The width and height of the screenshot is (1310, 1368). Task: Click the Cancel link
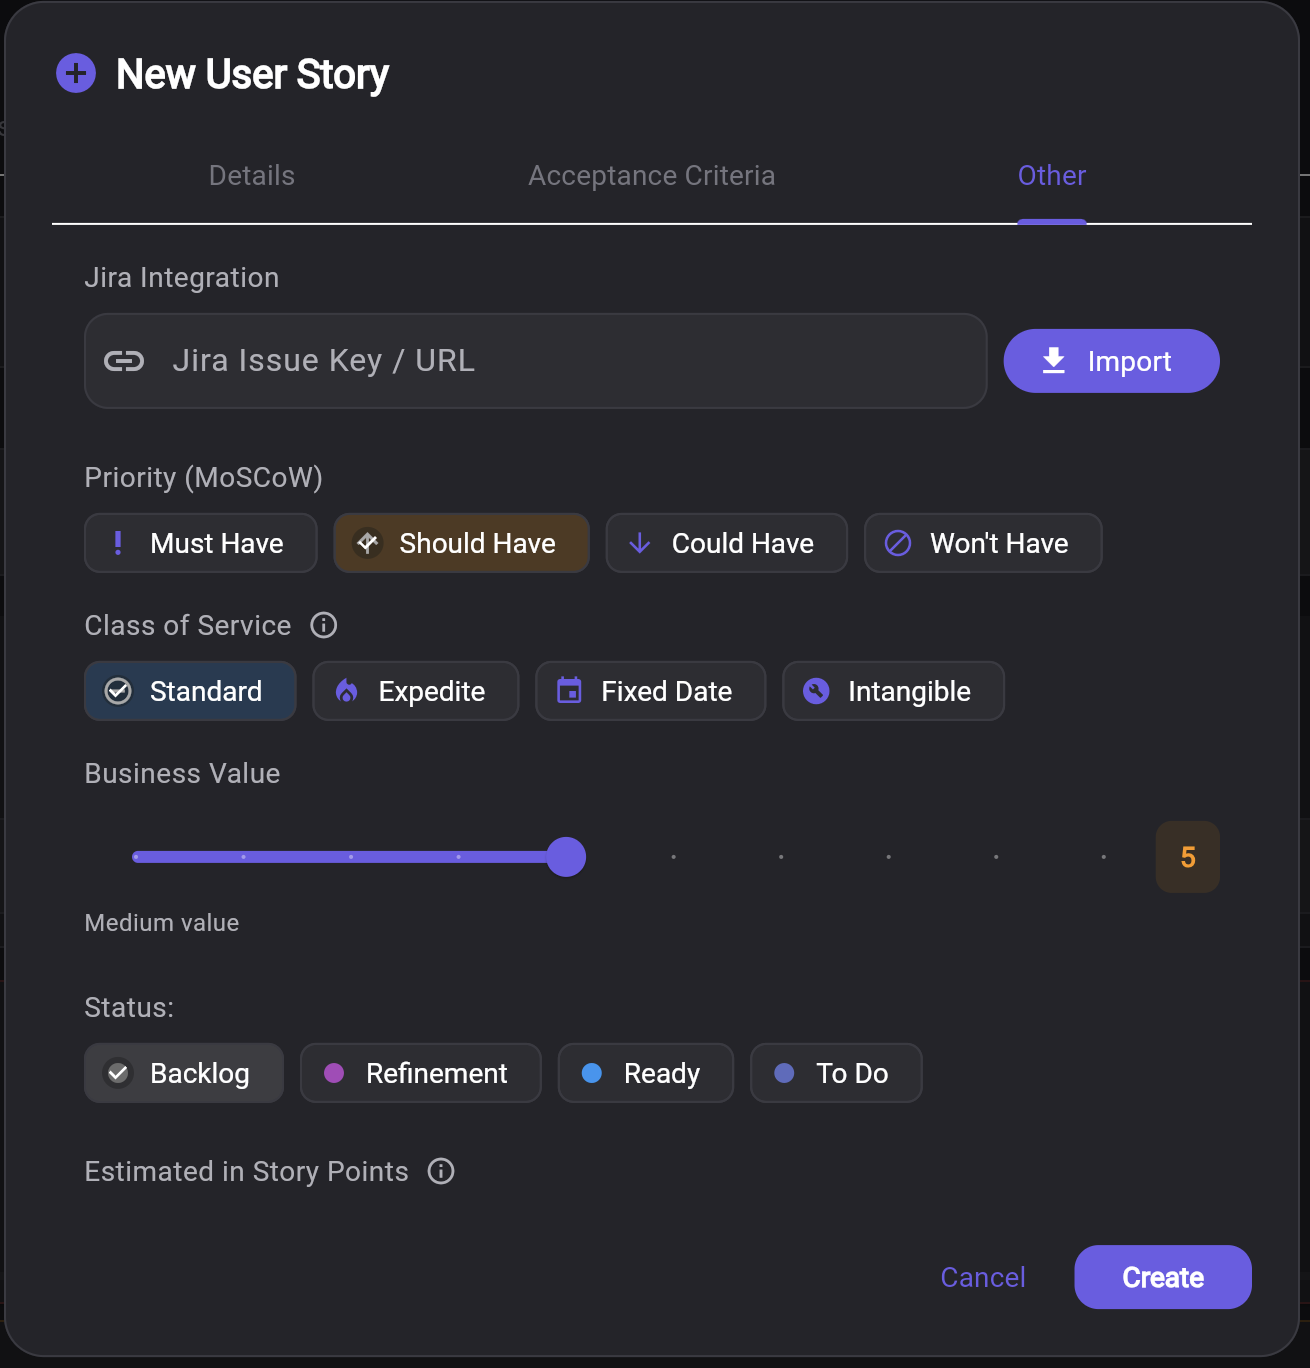point(982,1277)
